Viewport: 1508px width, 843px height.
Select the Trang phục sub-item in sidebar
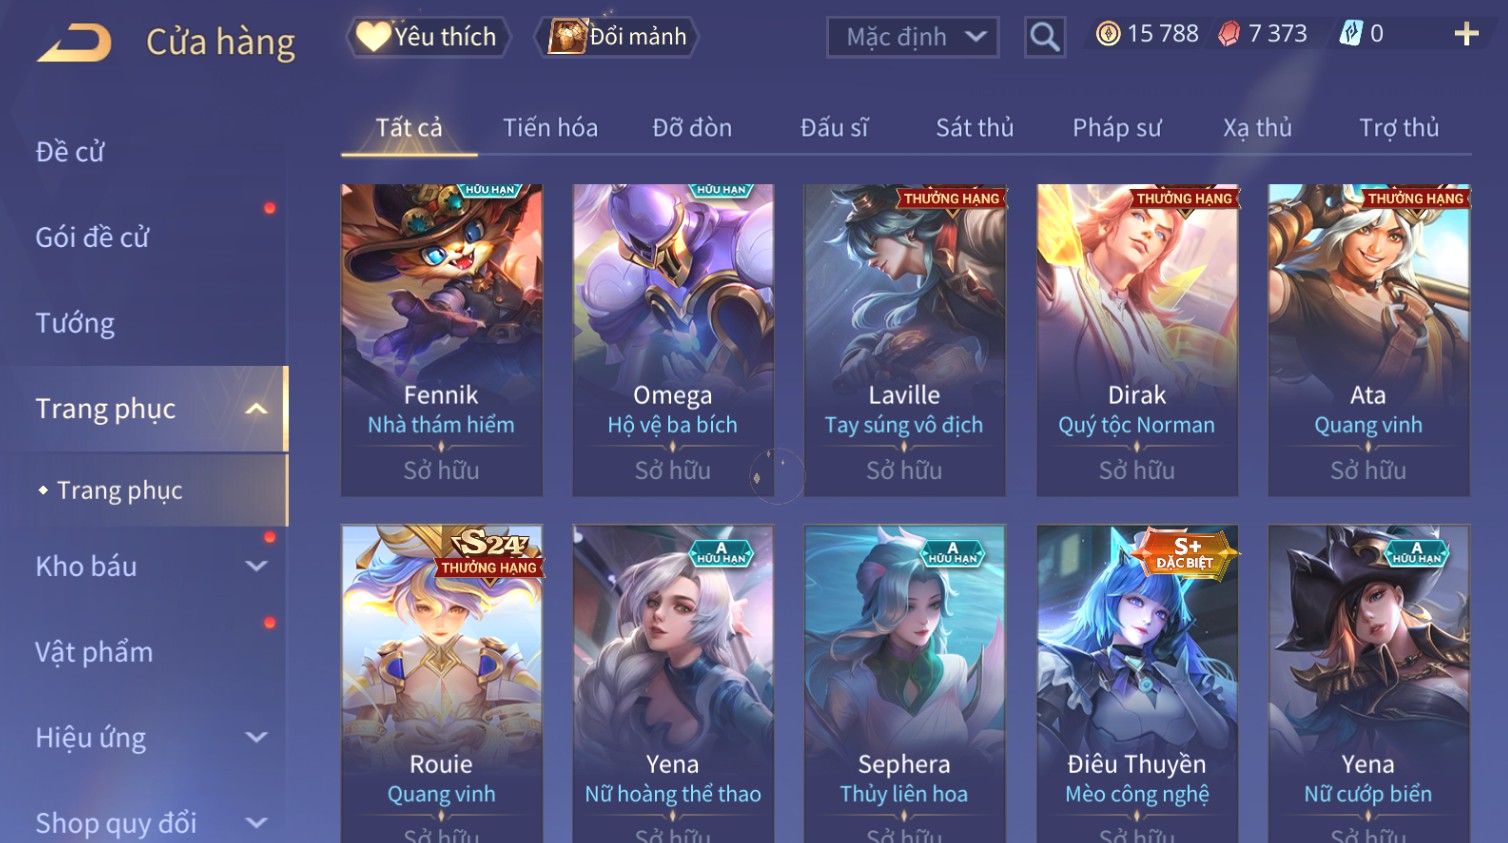tap(120, 490)
